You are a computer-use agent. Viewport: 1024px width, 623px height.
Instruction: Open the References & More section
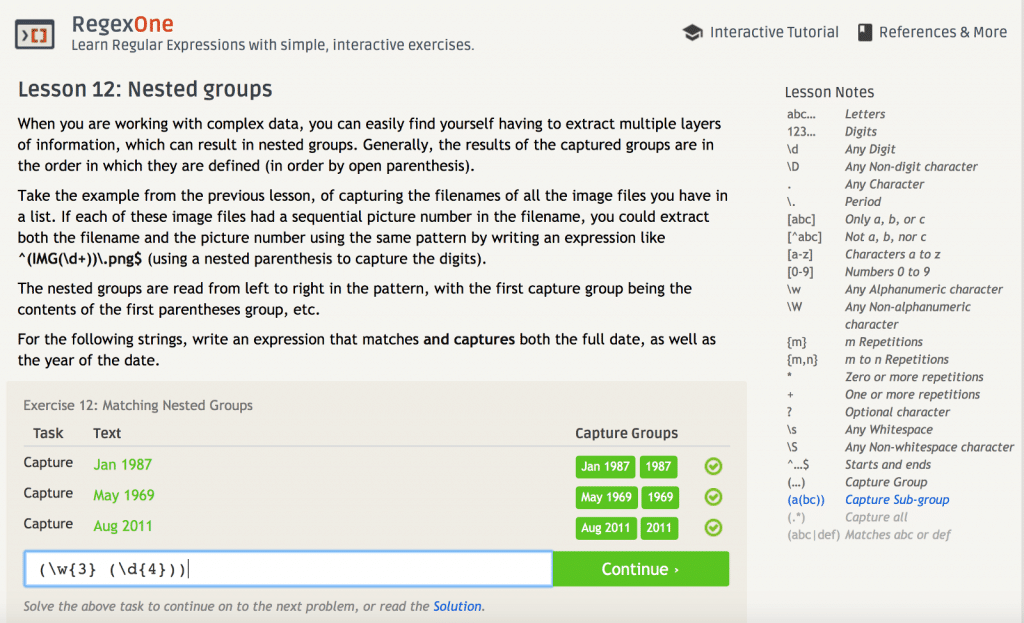click(943, 31)
